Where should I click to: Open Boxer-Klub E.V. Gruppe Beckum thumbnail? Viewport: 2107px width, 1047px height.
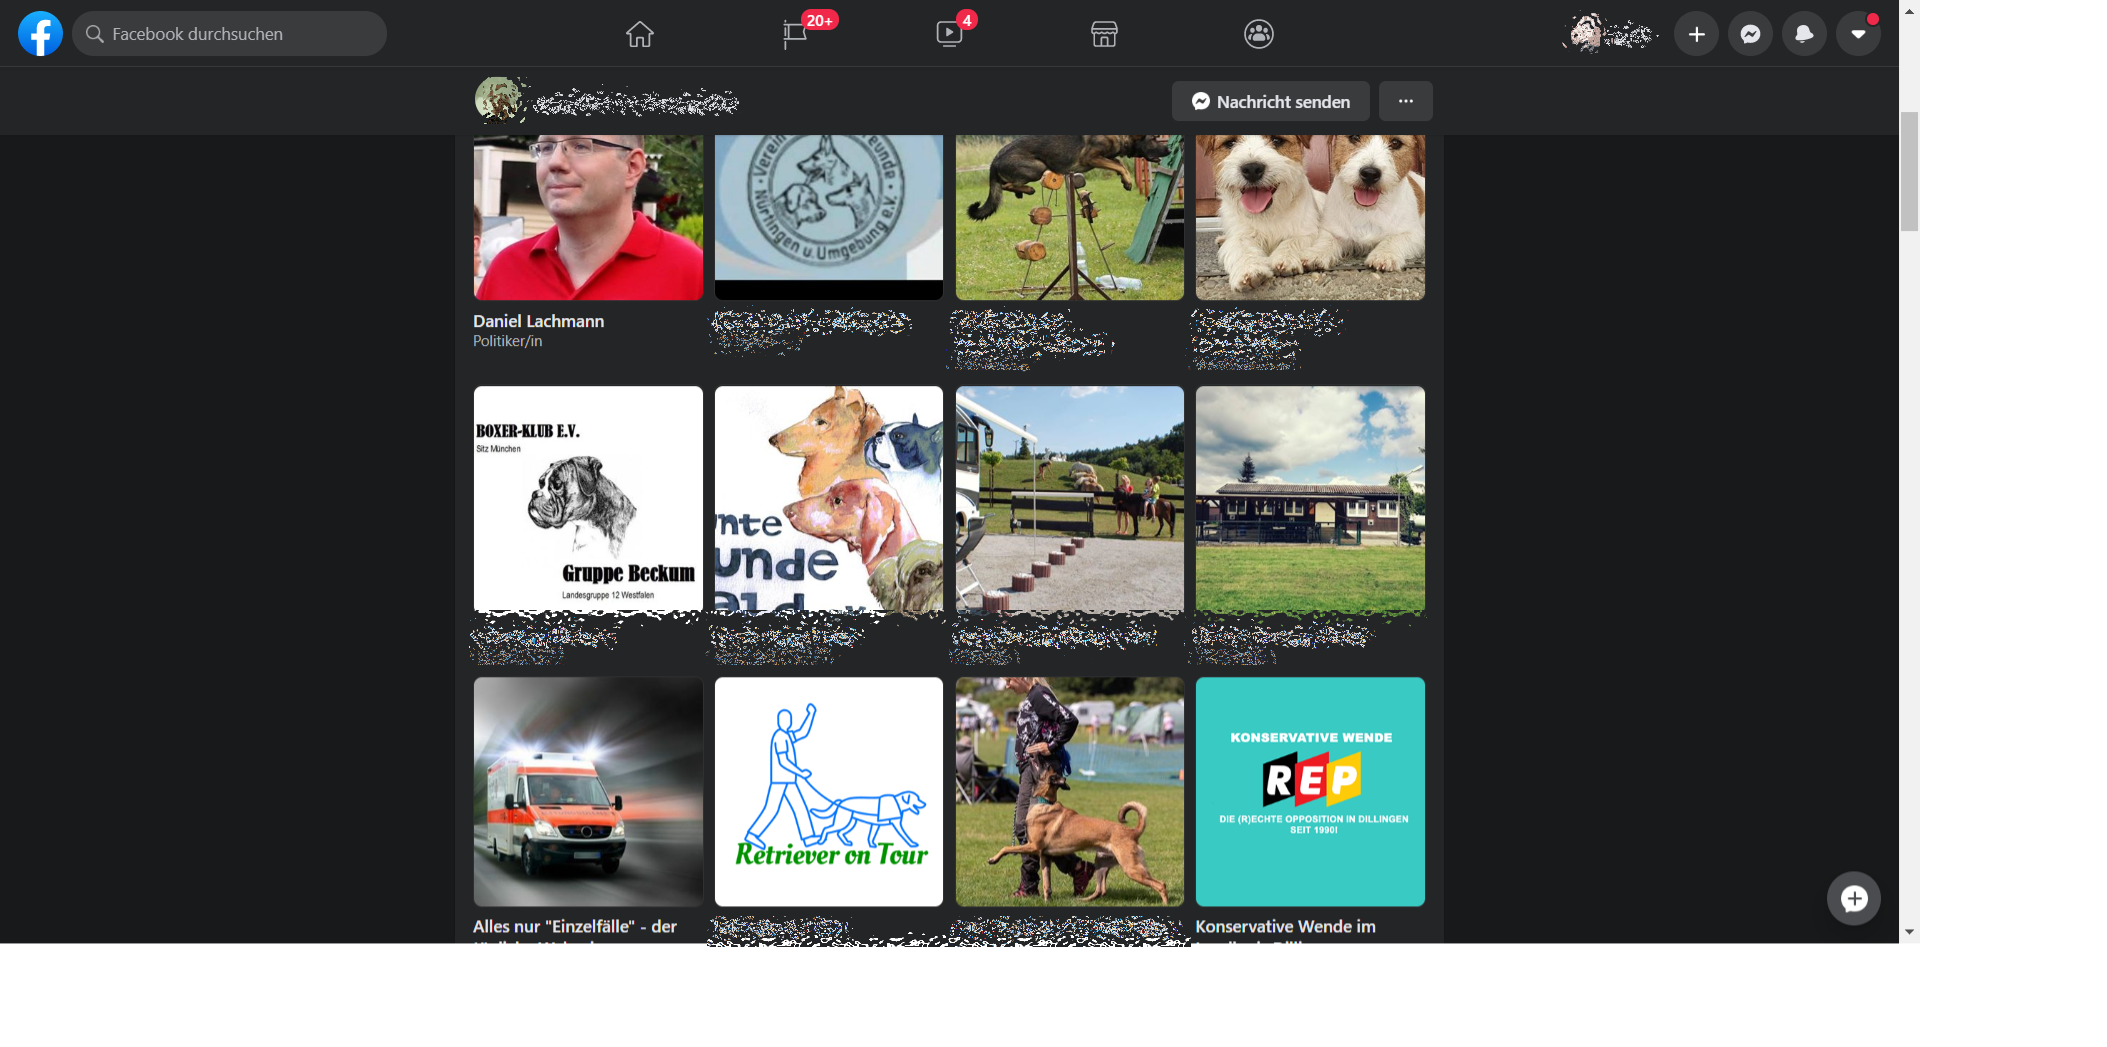[x=588, y=499]
